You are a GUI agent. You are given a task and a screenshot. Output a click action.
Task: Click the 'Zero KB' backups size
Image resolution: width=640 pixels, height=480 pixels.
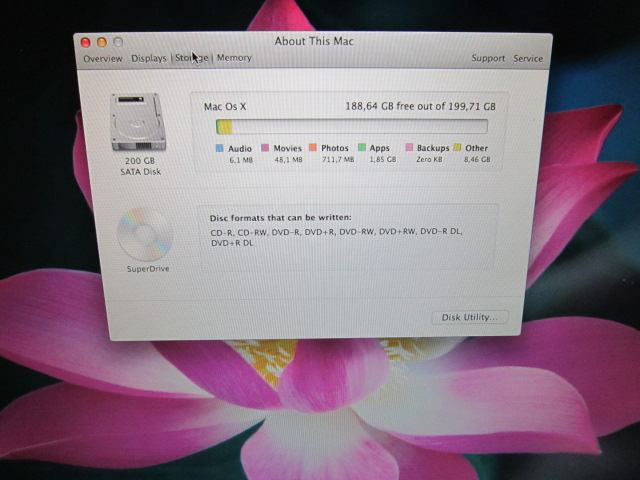[x=429, y=160]
